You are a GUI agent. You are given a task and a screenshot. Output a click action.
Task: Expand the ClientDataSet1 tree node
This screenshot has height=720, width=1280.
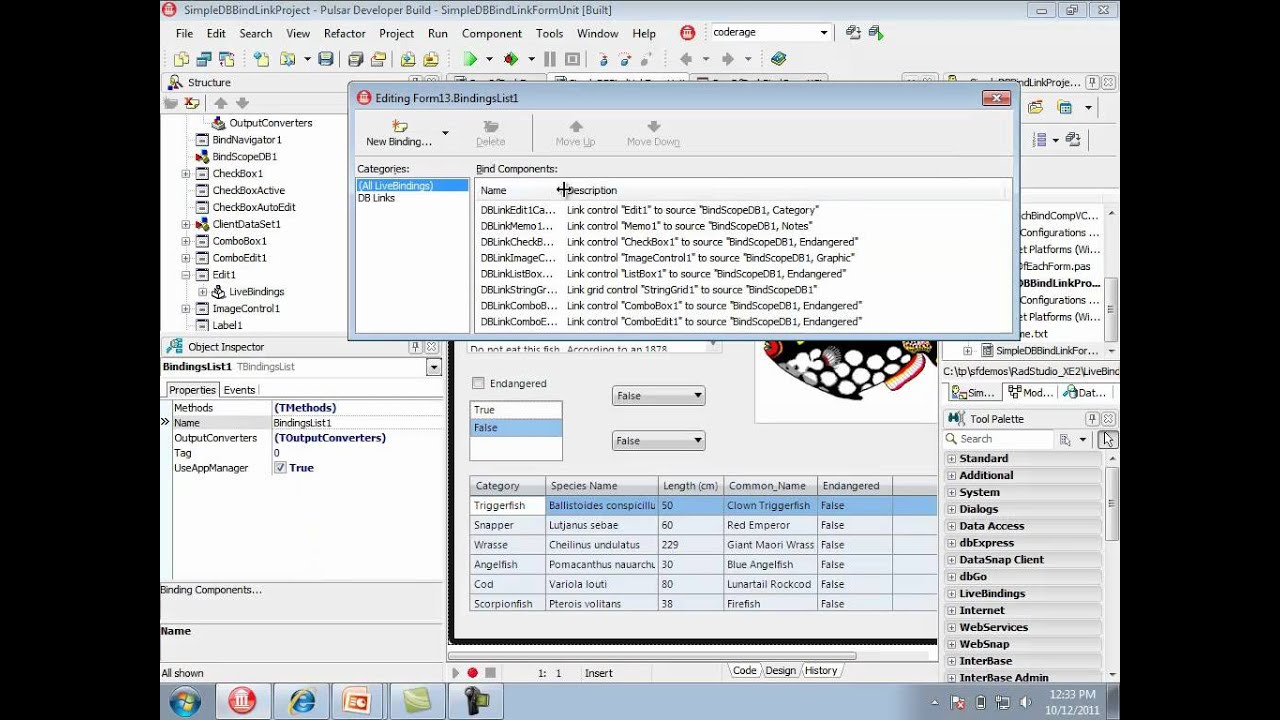coord(185,225)
